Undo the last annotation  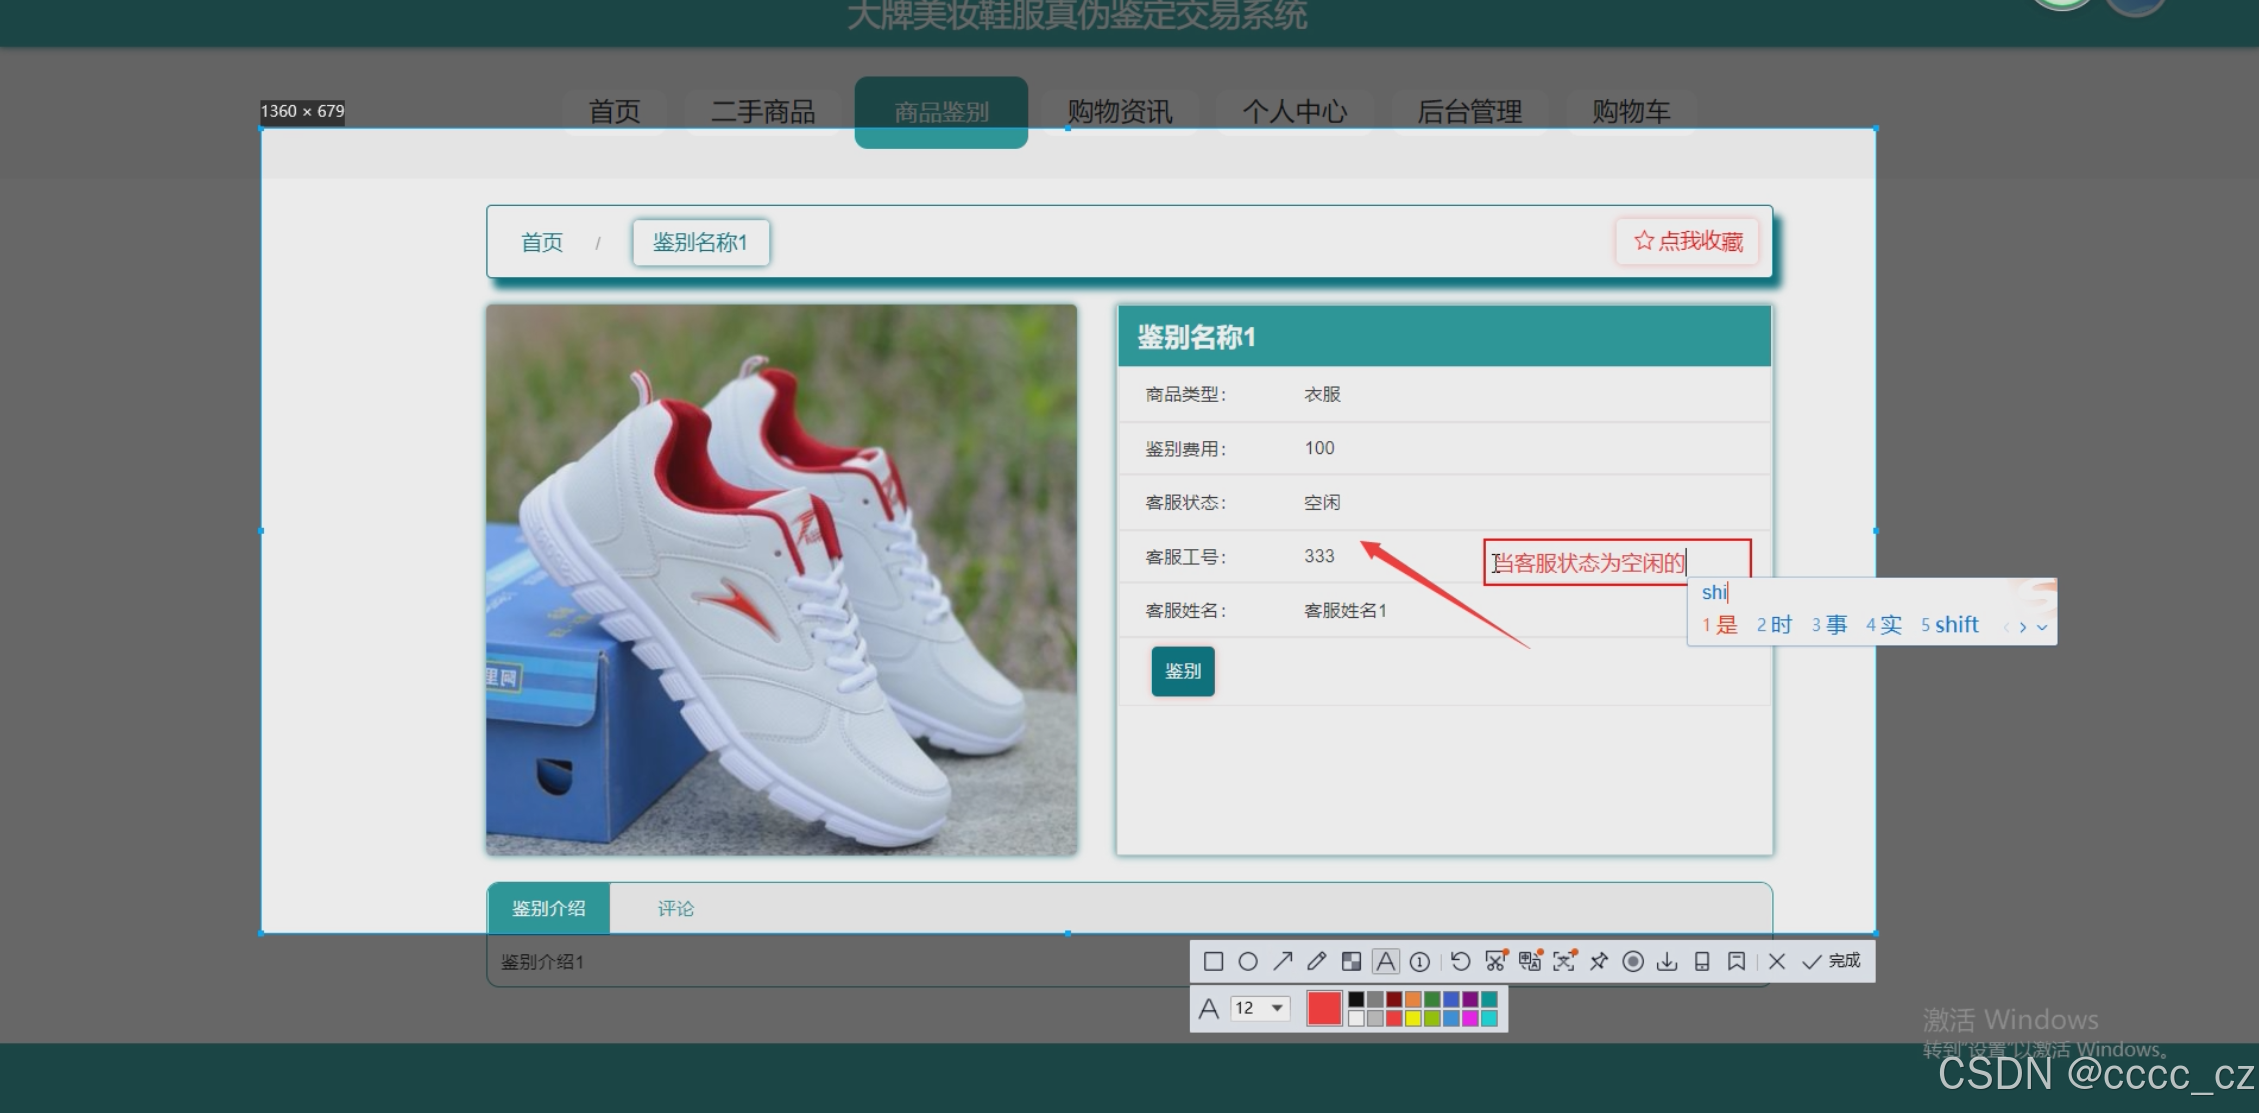tap(1460, 961)
